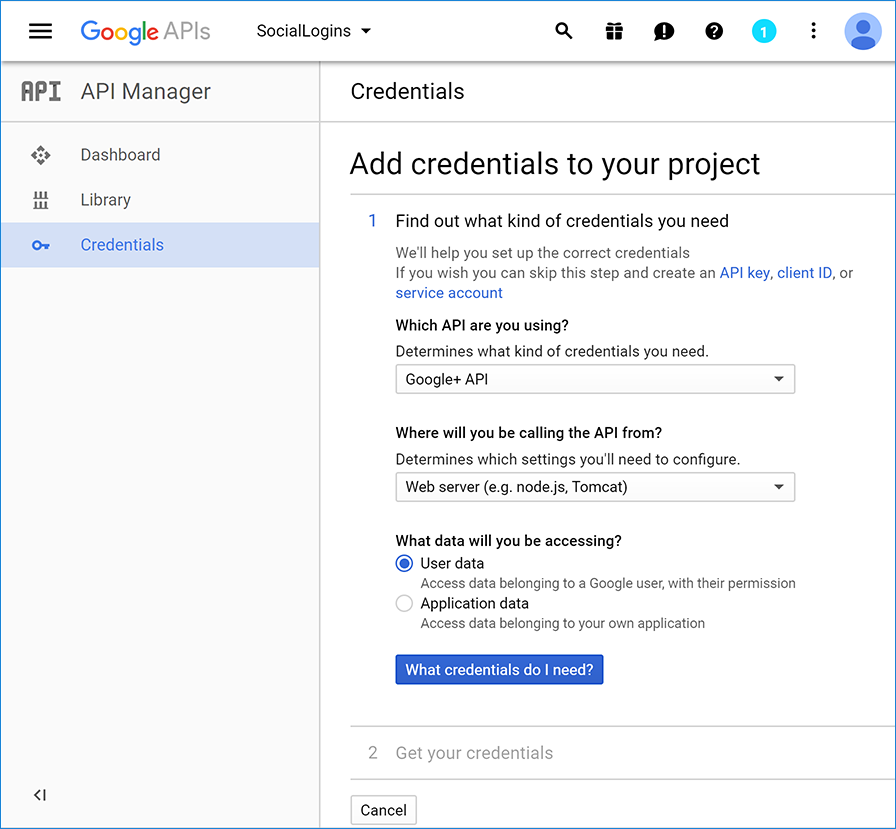The height and width of the screenshot is (829, 896).
Task: Open the Help question mark icon
Action: 714,31
